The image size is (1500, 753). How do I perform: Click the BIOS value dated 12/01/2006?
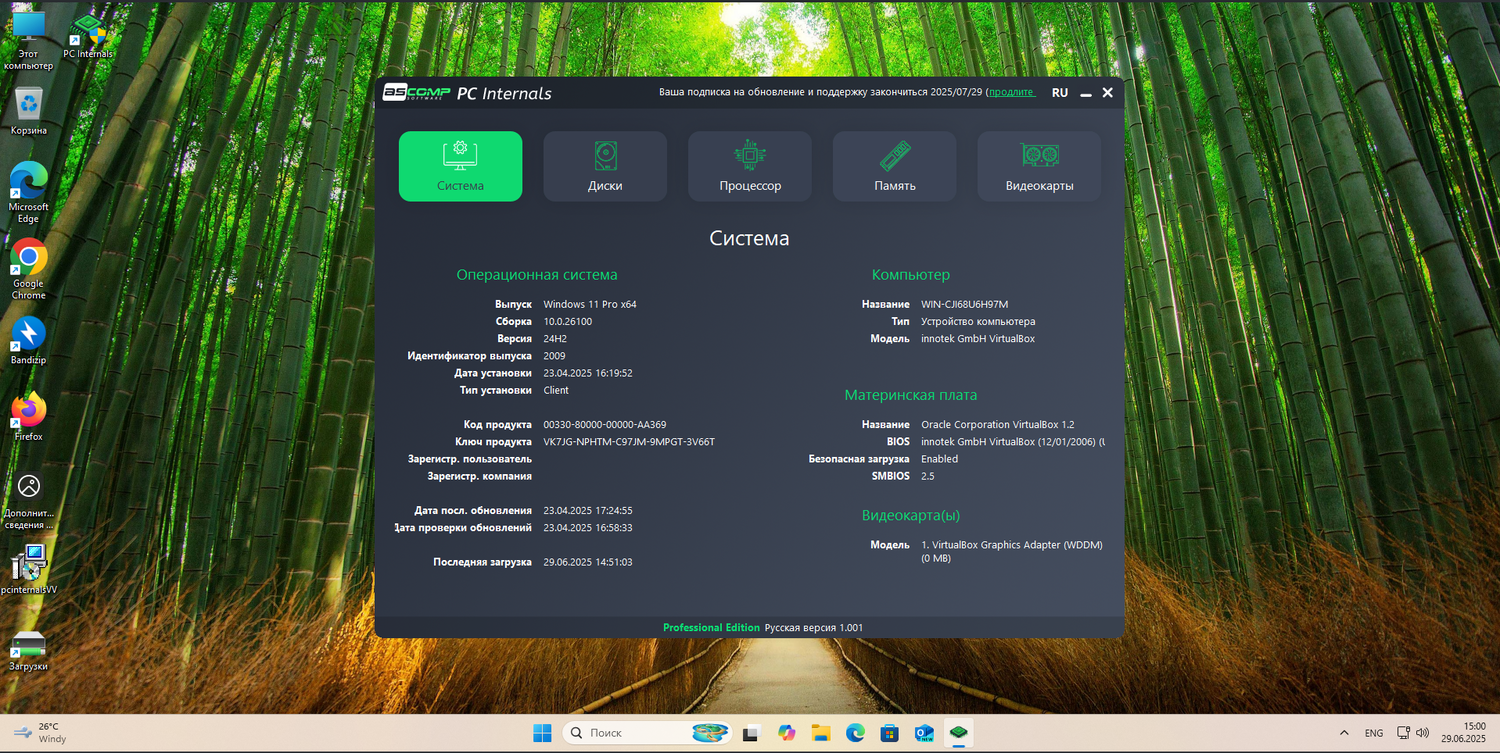point(1013,442)
